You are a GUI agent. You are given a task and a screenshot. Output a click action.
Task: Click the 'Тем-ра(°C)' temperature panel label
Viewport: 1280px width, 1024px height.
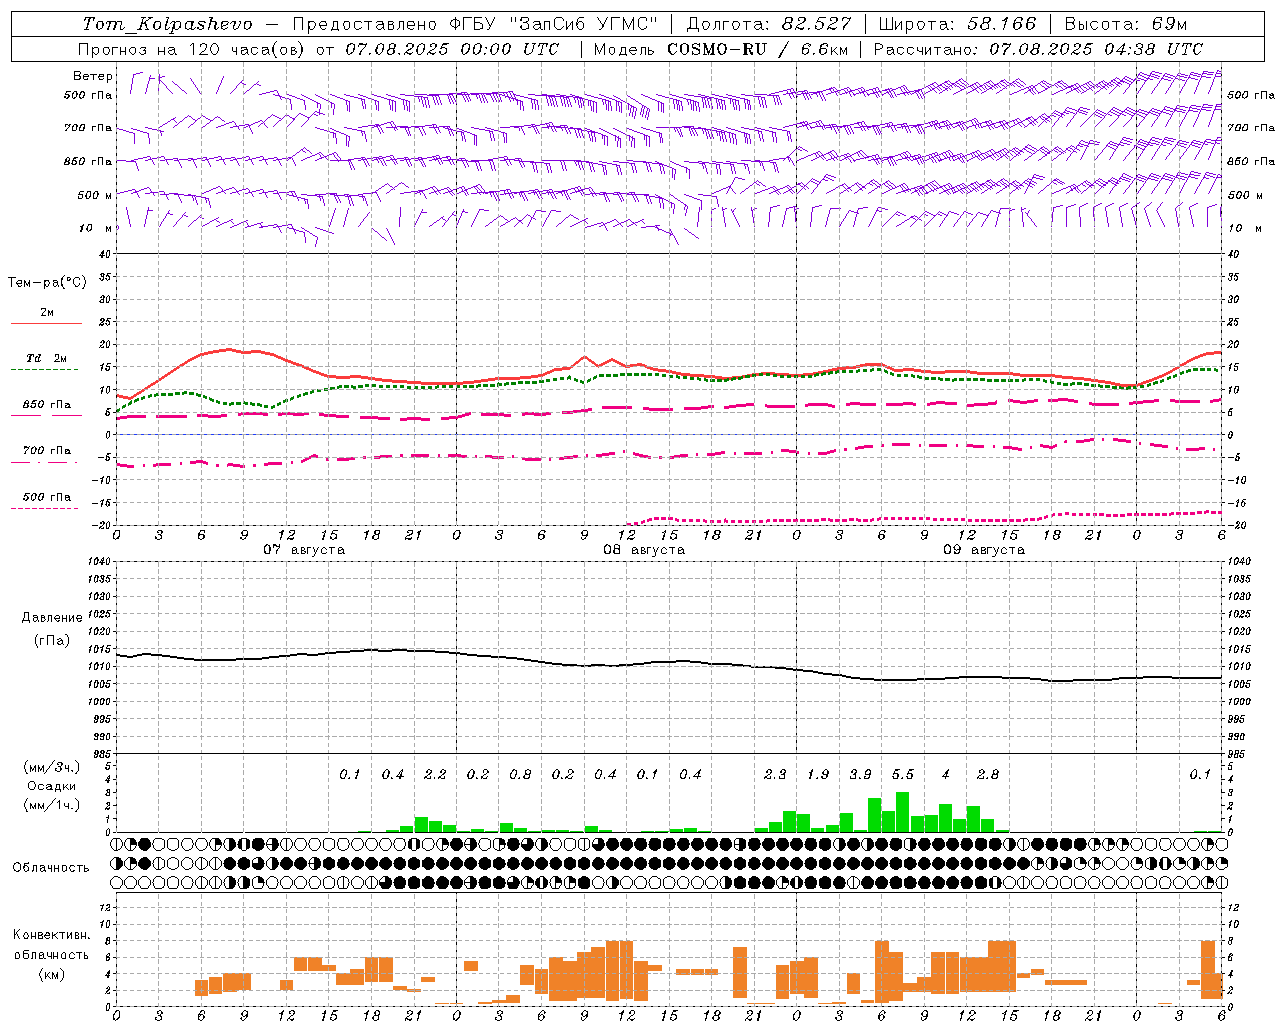pos(47,283)
